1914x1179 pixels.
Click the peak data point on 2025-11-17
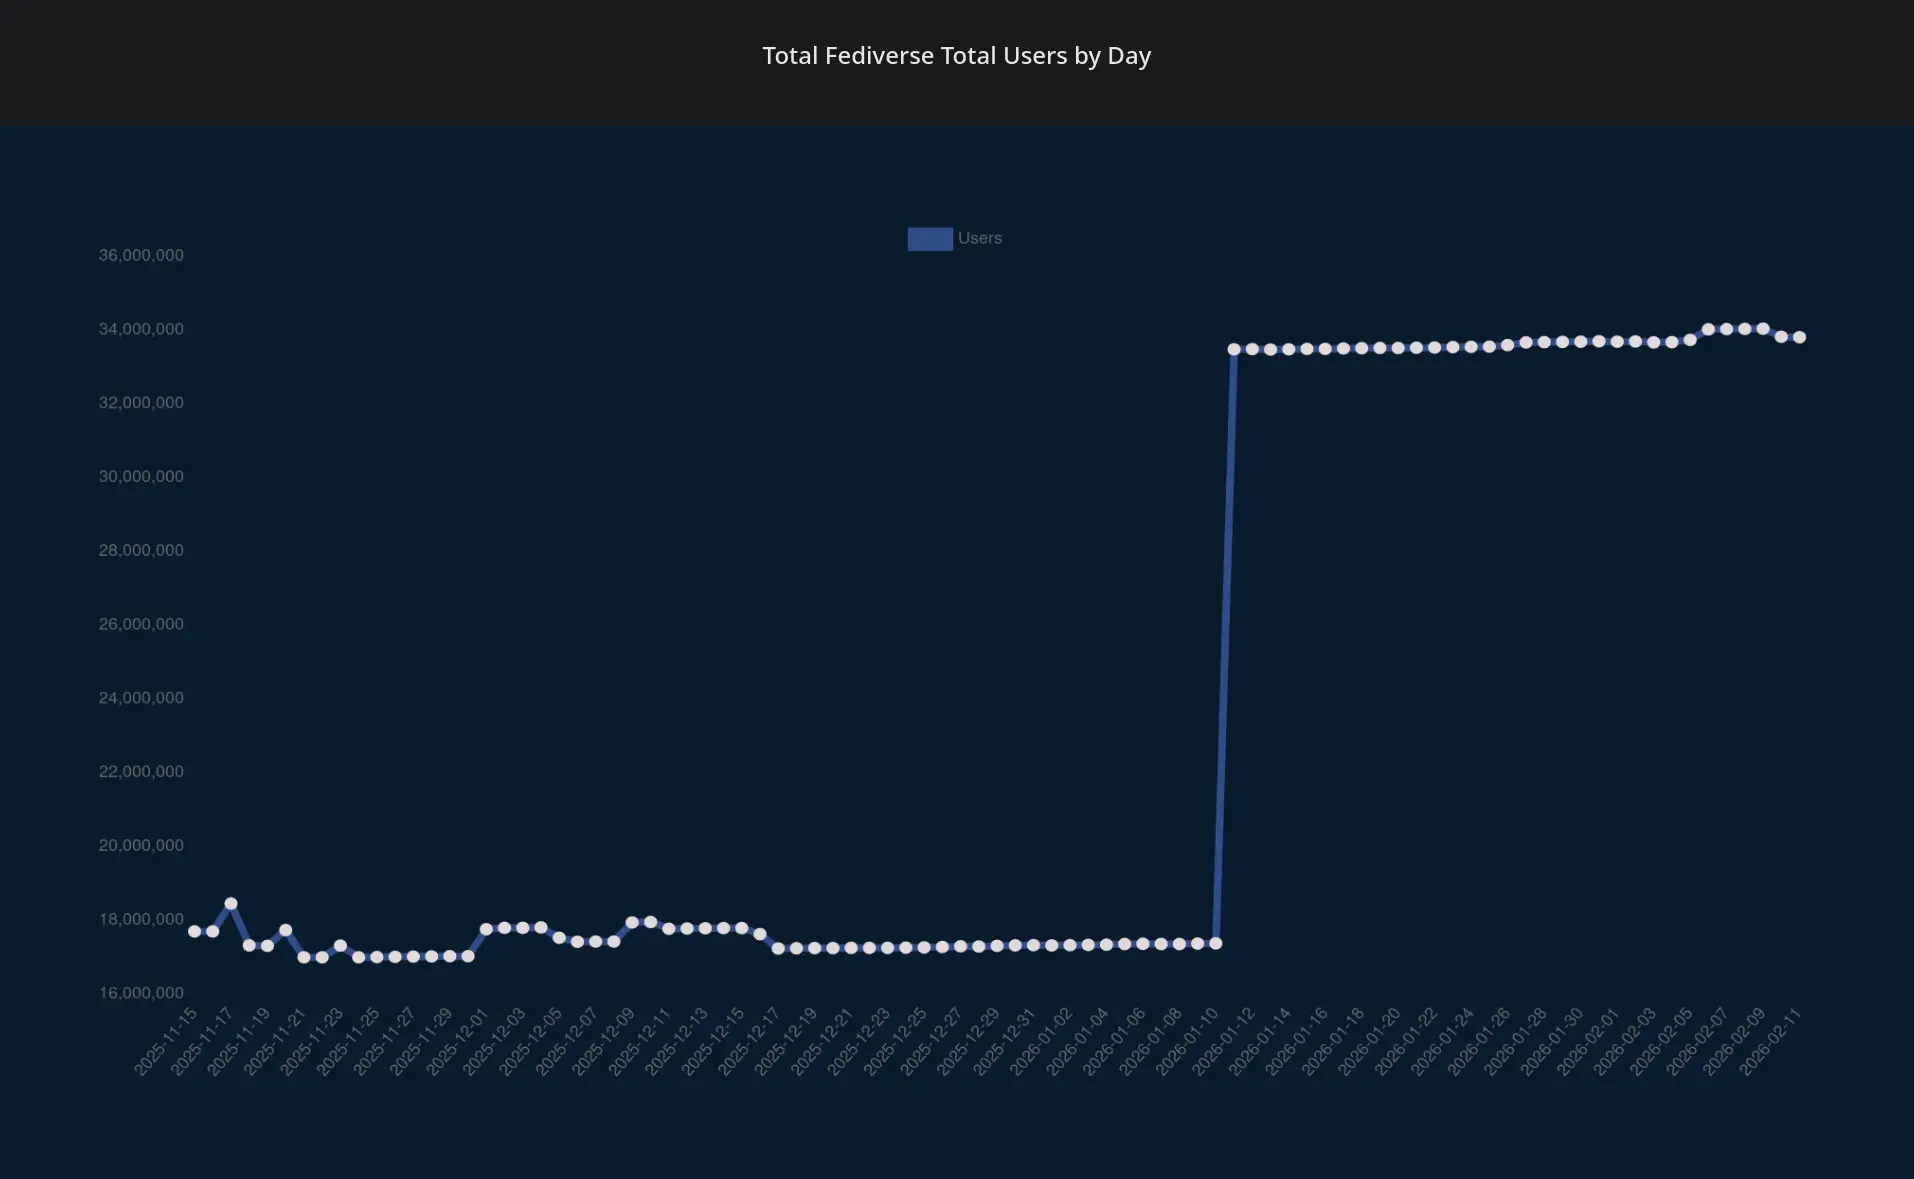(231, 904)
